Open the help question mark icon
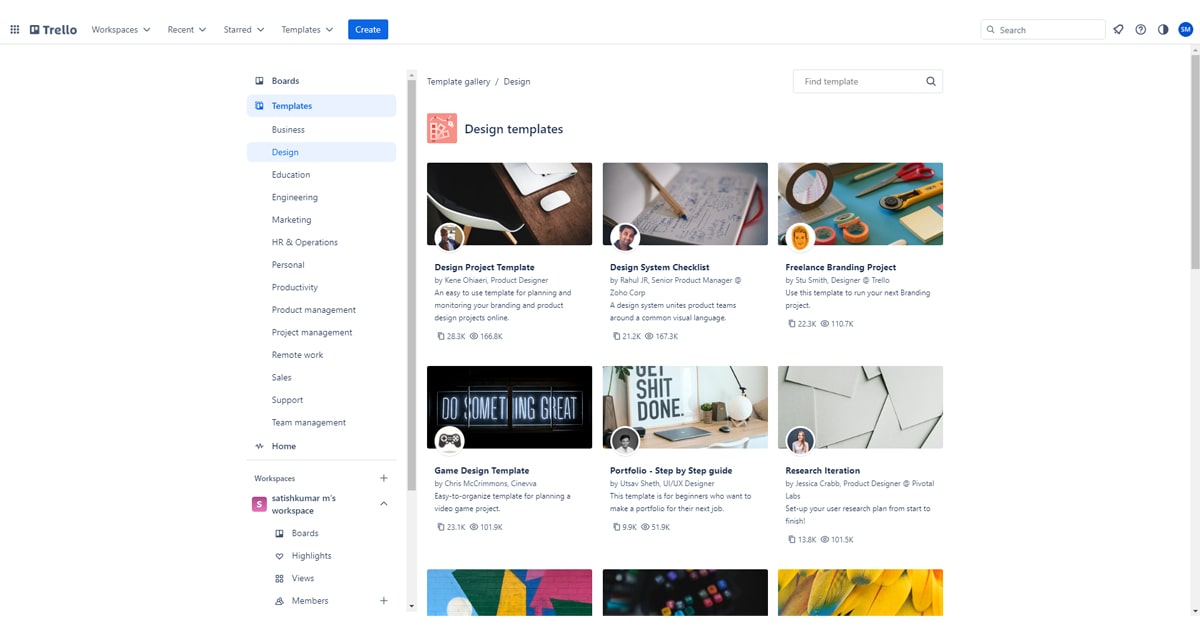1200x630 pixels. [x=1141, y=30]
